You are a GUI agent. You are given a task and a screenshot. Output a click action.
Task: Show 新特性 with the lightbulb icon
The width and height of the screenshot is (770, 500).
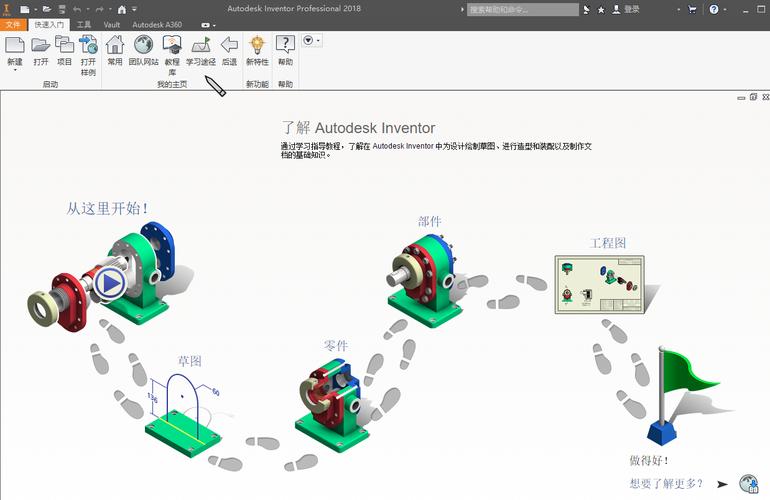coord(257,45)
